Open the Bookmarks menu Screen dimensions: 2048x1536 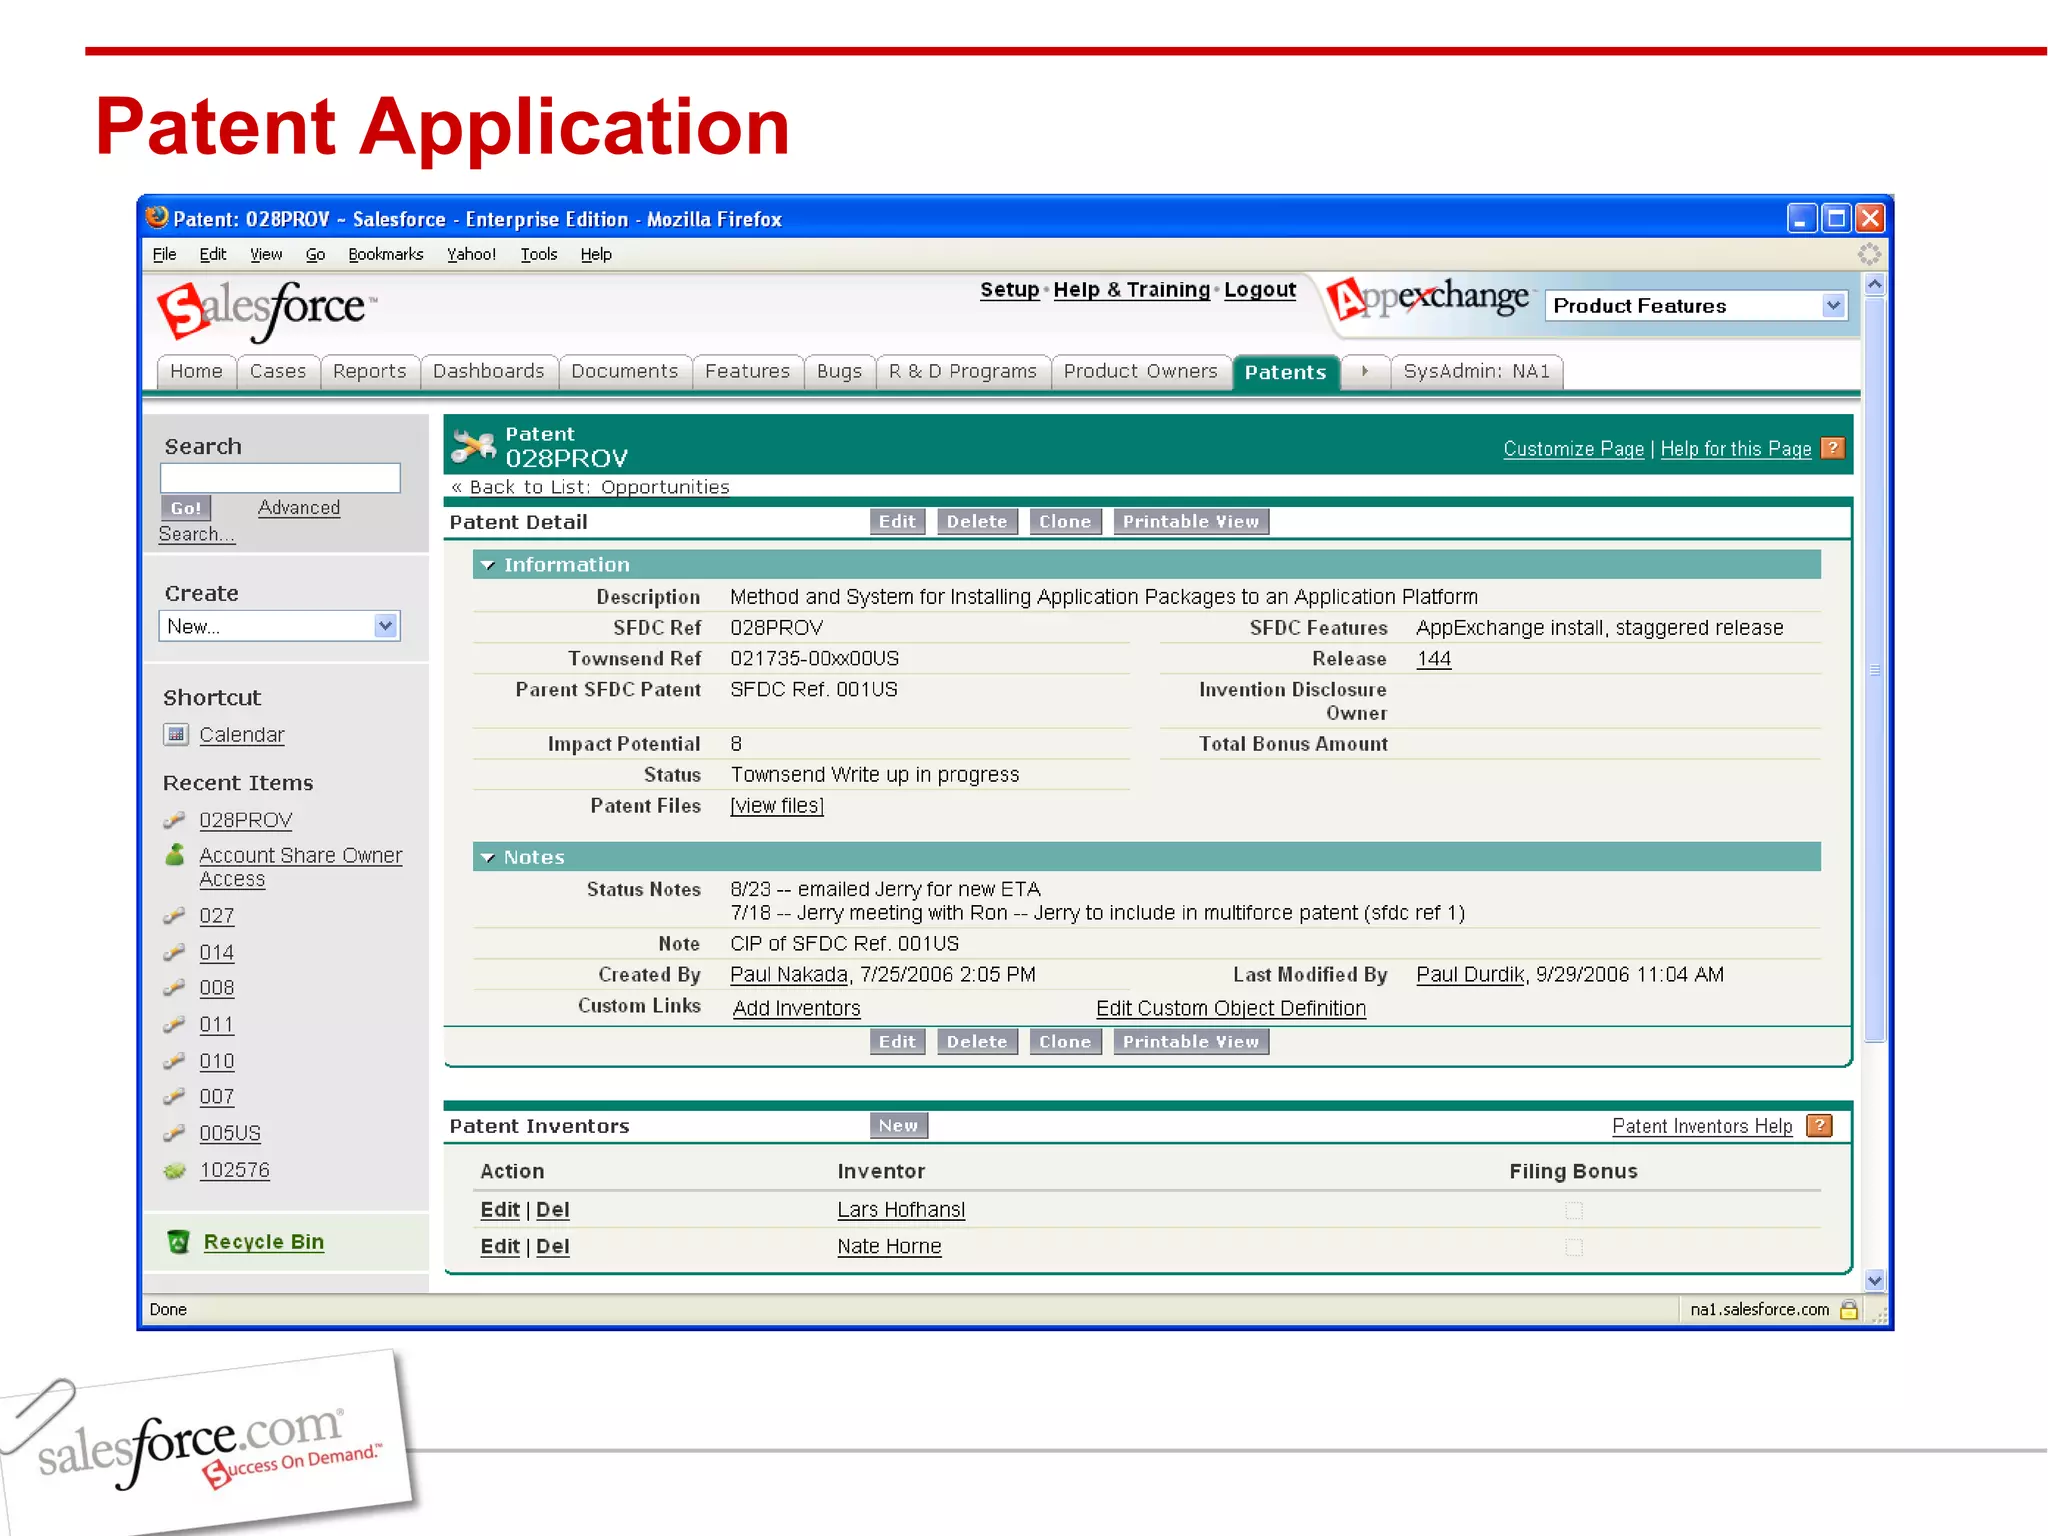click(386, 254)
